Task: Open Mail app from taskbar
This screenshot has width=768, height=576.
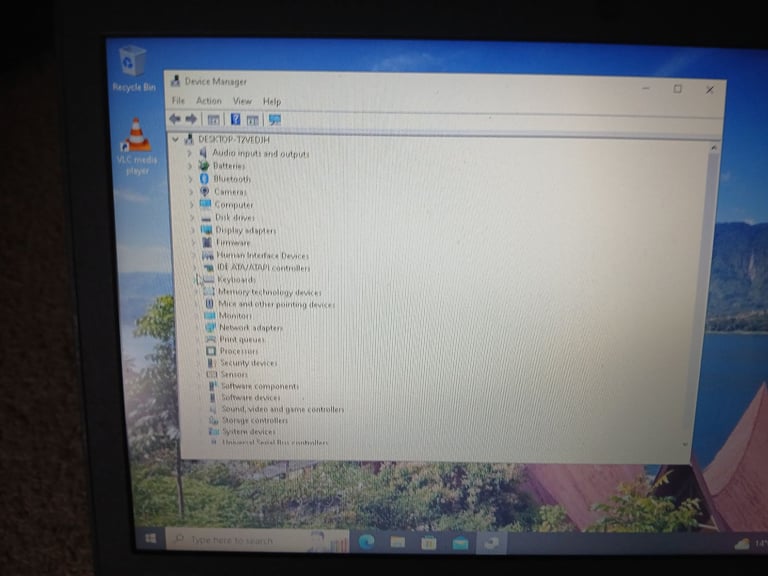Action: (460, 543)
